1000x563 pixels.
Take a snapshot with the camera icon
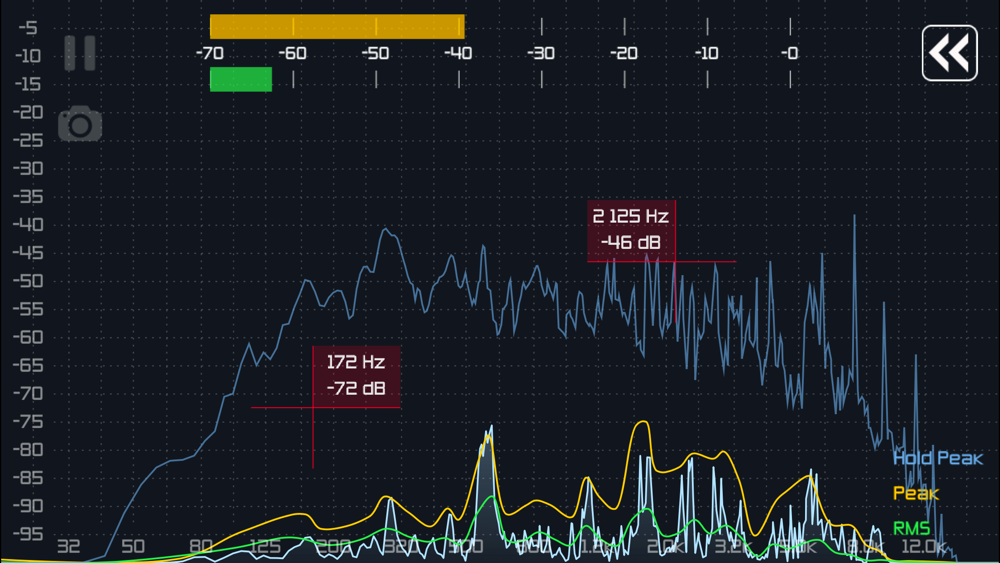pyautogui.click(x=80, y=124)
